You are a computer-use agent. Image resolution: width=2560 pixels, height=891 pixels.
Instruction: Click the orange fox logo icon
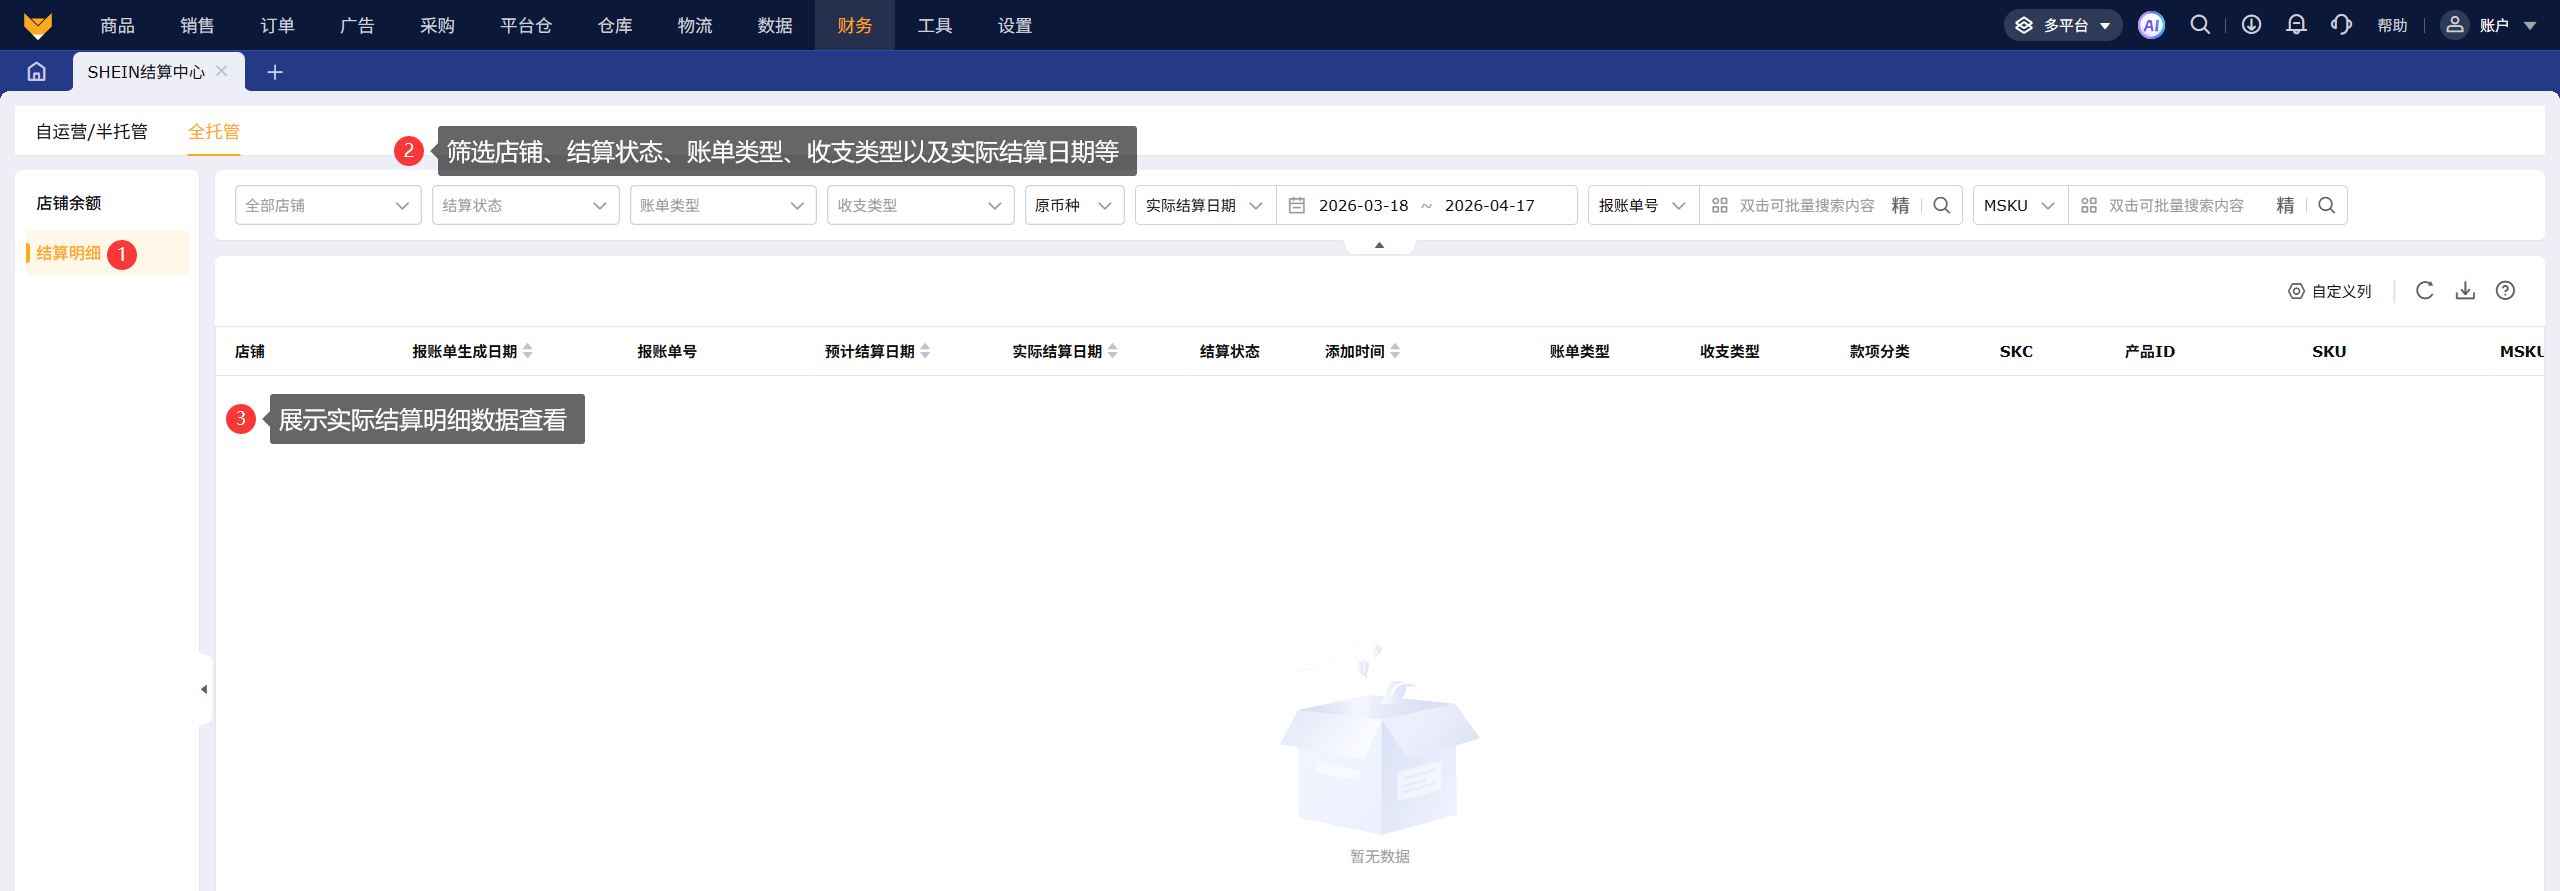(x=38, y=25)
